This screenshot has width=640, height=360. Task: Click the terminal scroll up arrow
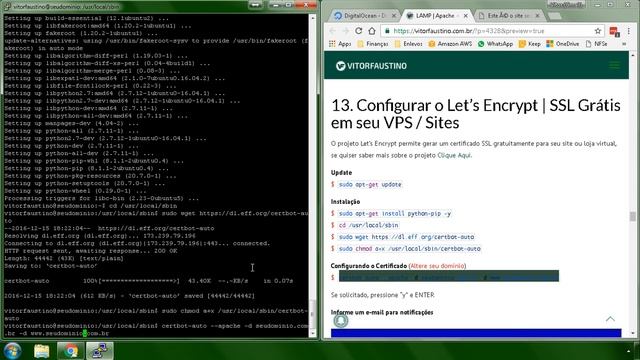[x=313, y=18]
